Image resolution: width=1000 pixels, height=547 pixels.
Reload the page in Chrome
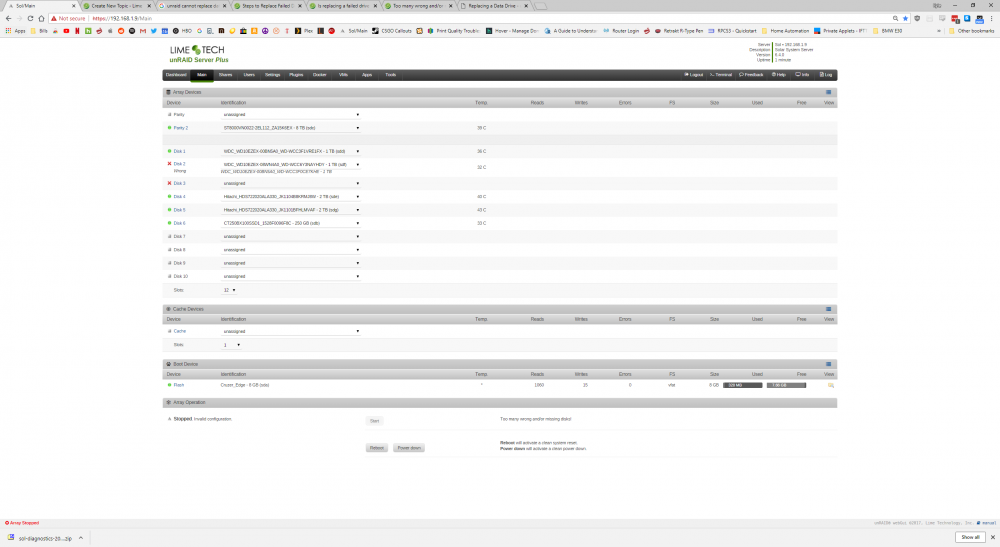coord(30,18)
